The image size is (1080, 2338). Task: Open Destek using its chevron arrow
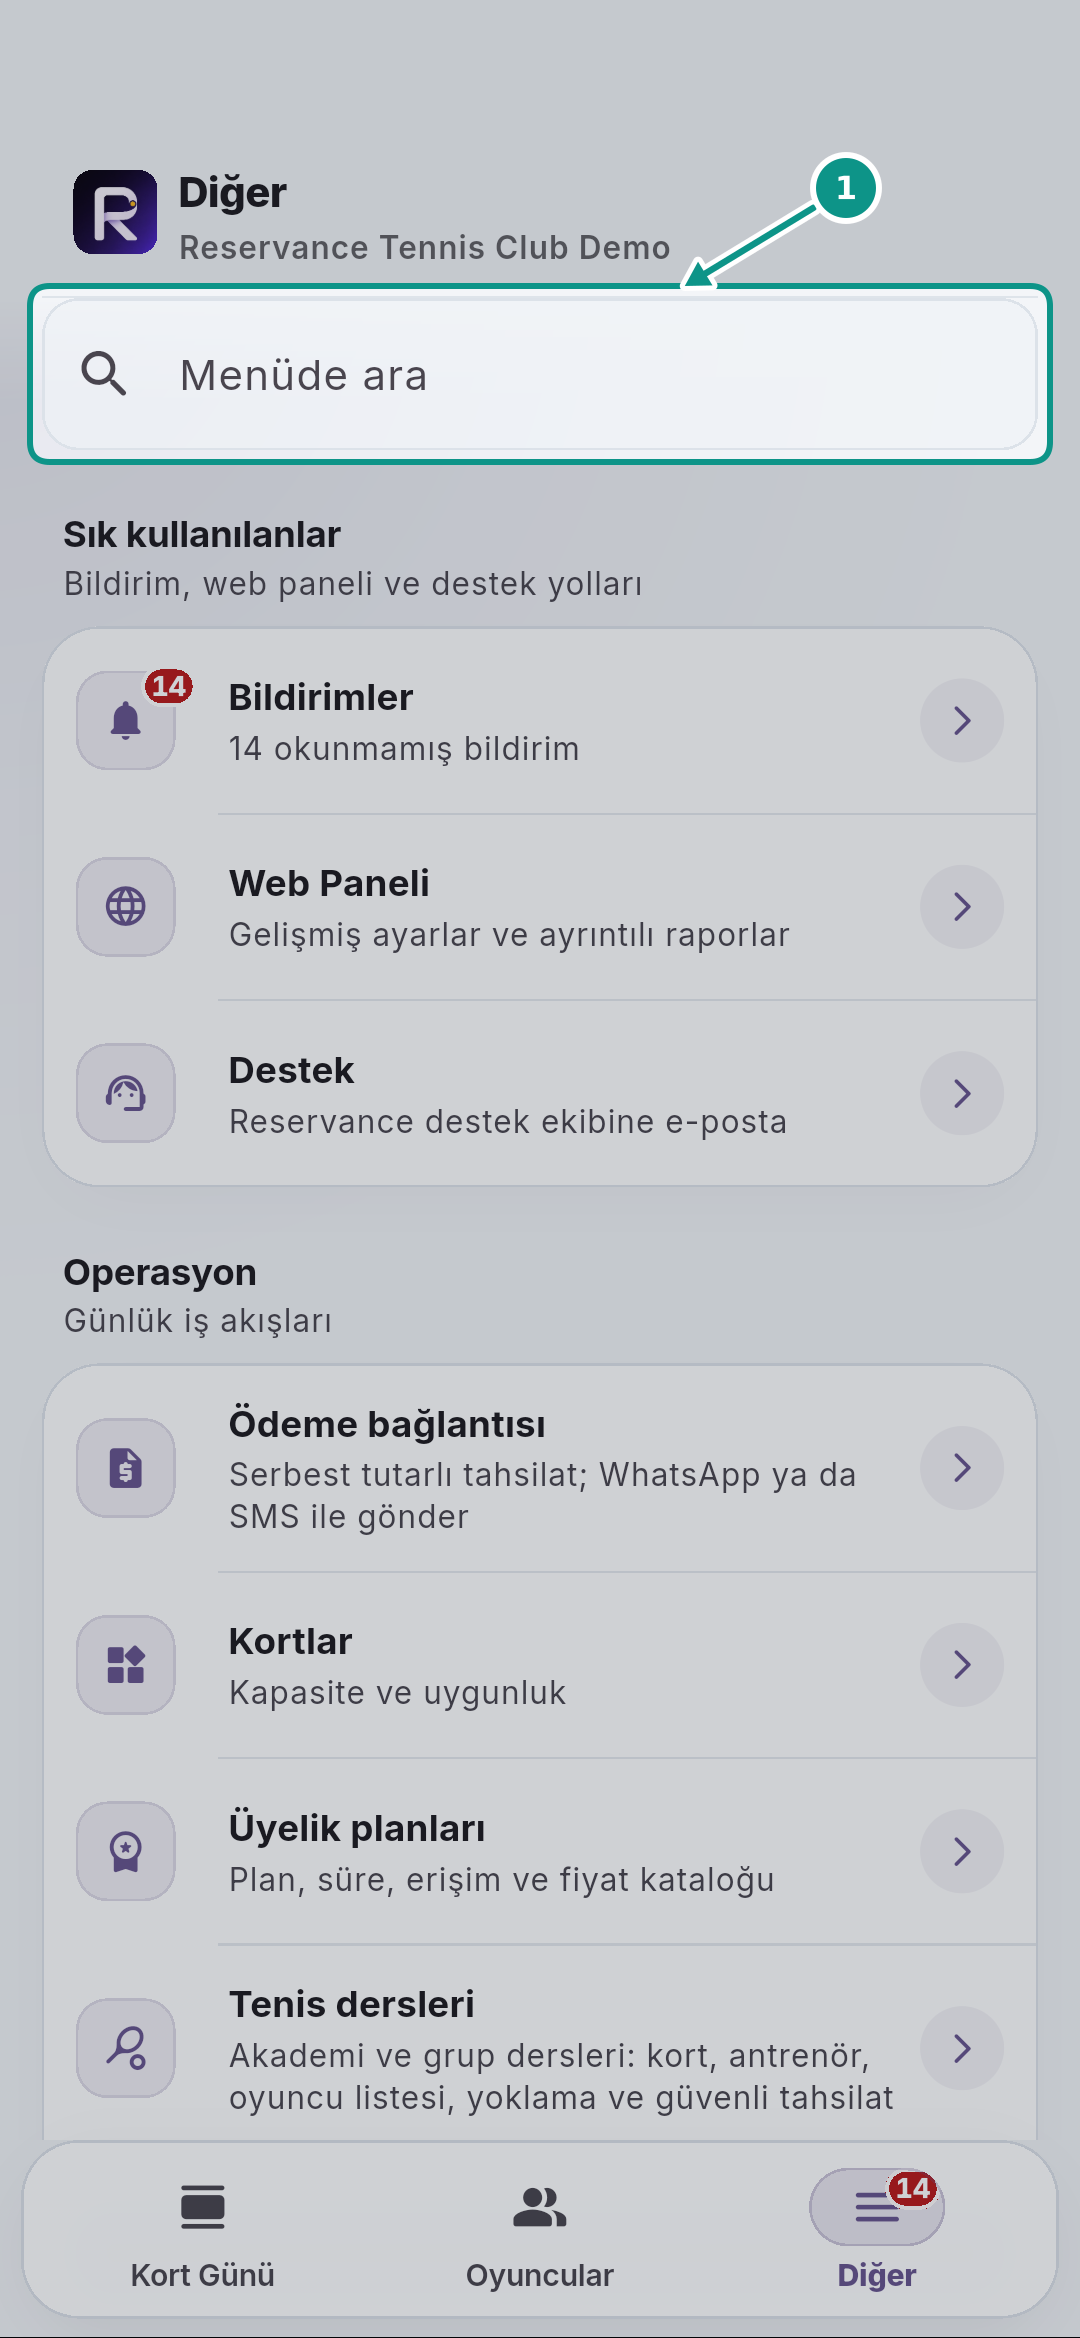[962, 1093]
